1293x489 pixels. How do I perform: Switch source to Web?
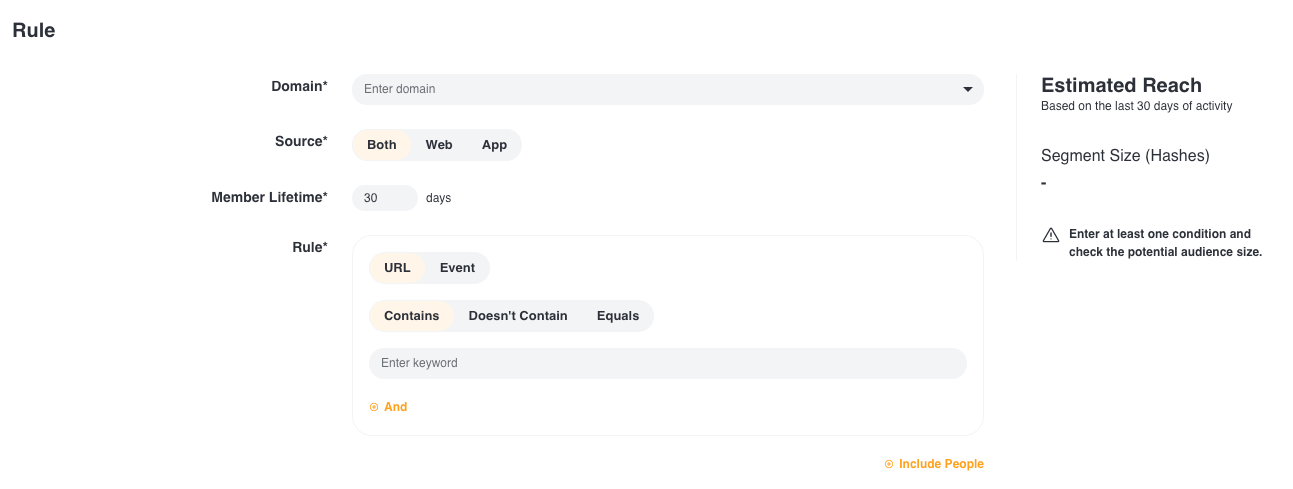pyautogui.click(x=439, y=145)
